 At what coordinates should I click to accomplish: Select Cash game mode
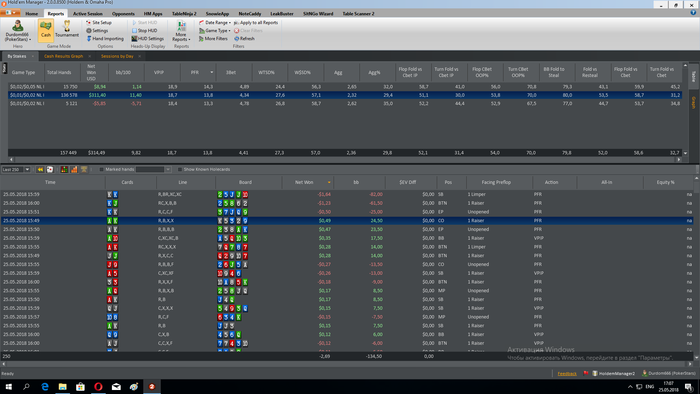point(46,30)
